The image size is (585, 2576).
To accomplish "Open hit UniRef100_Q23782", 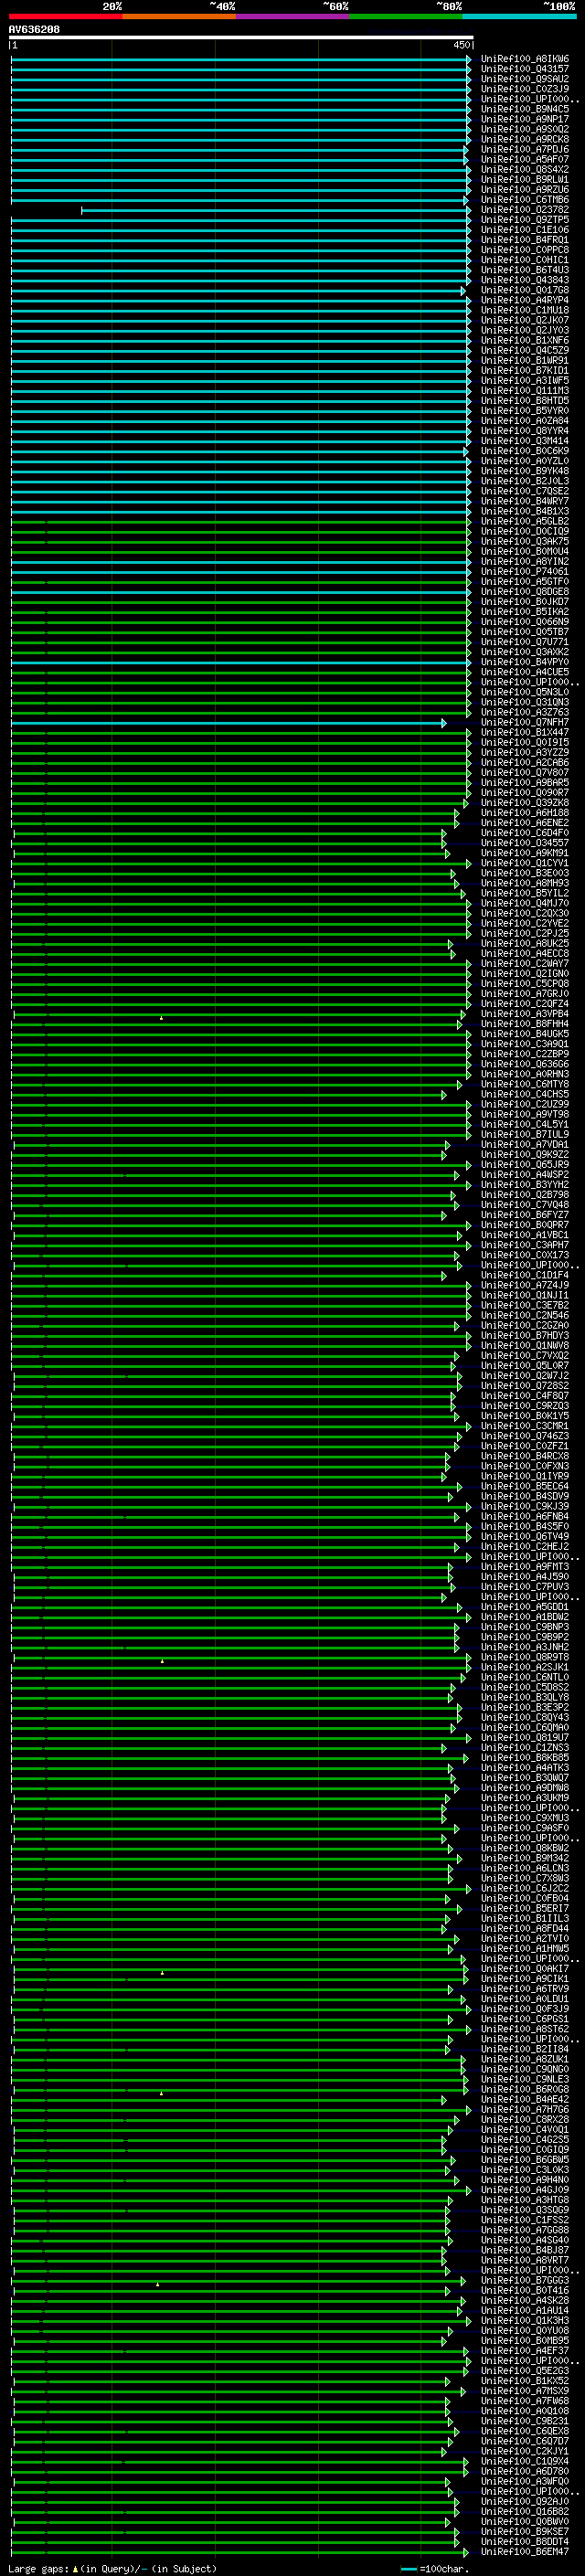I will [x=524, y=210].
